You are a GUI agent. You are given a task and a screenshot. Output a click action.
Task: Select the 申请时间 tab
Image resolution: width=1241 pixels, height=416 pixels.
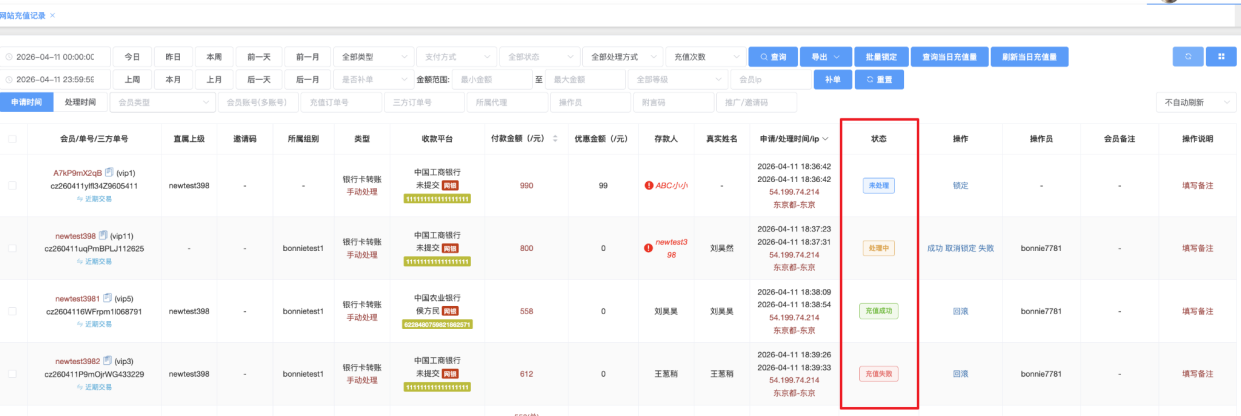(x=26, y=102)
